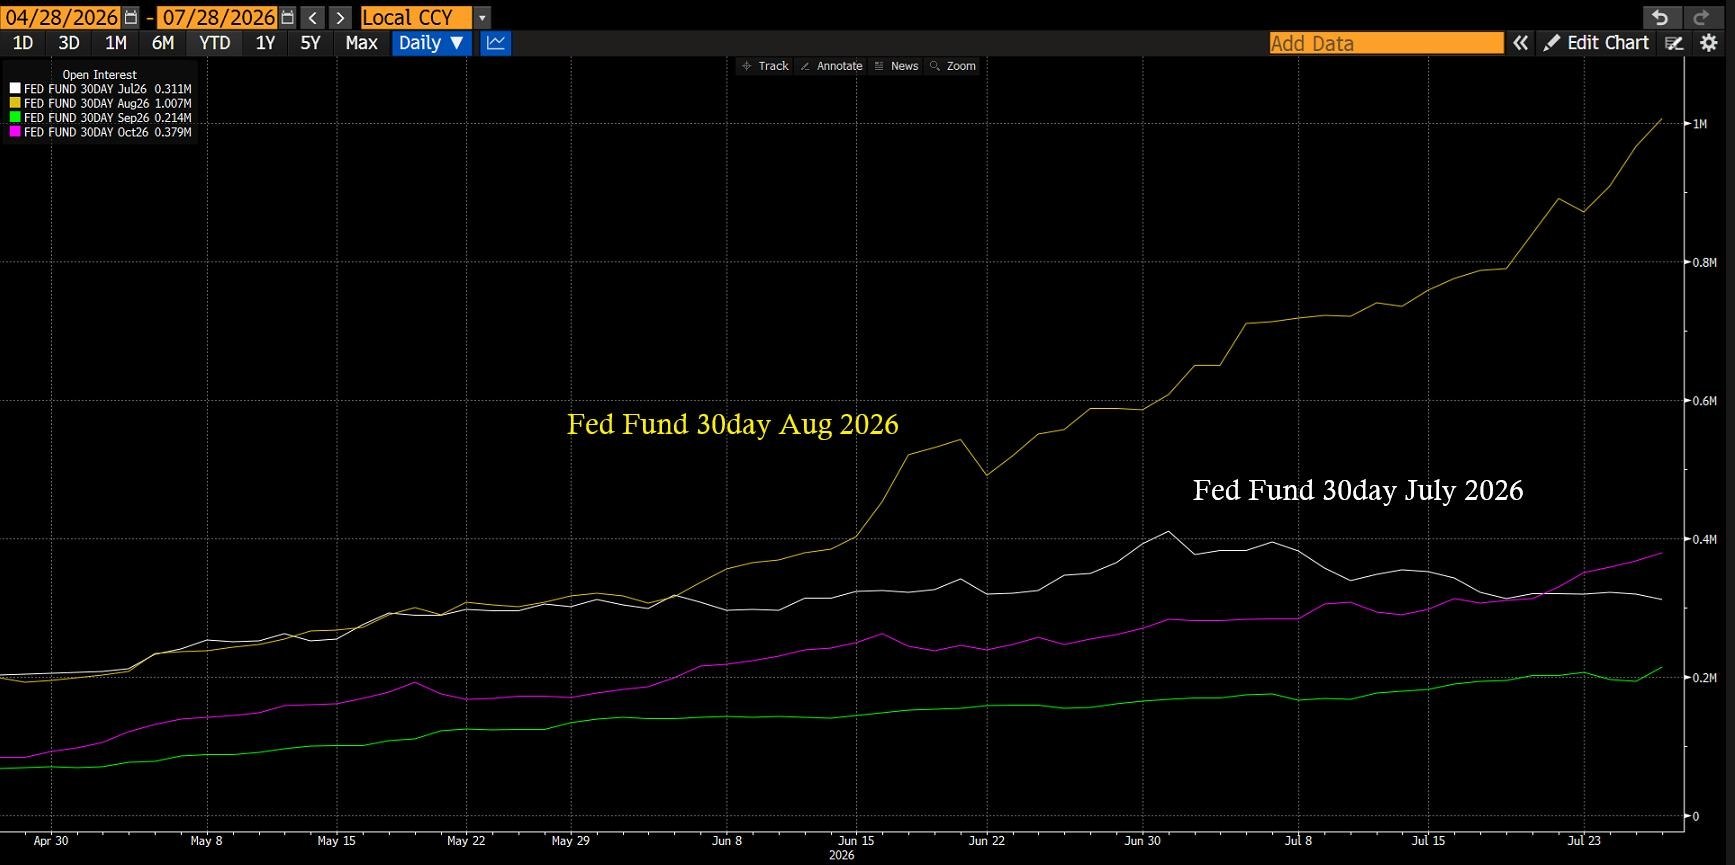Image resolution: width=1735 pixels, height=865 pixels.
Task: Activate the Zoom tool
Action: (x=952, y=66)
